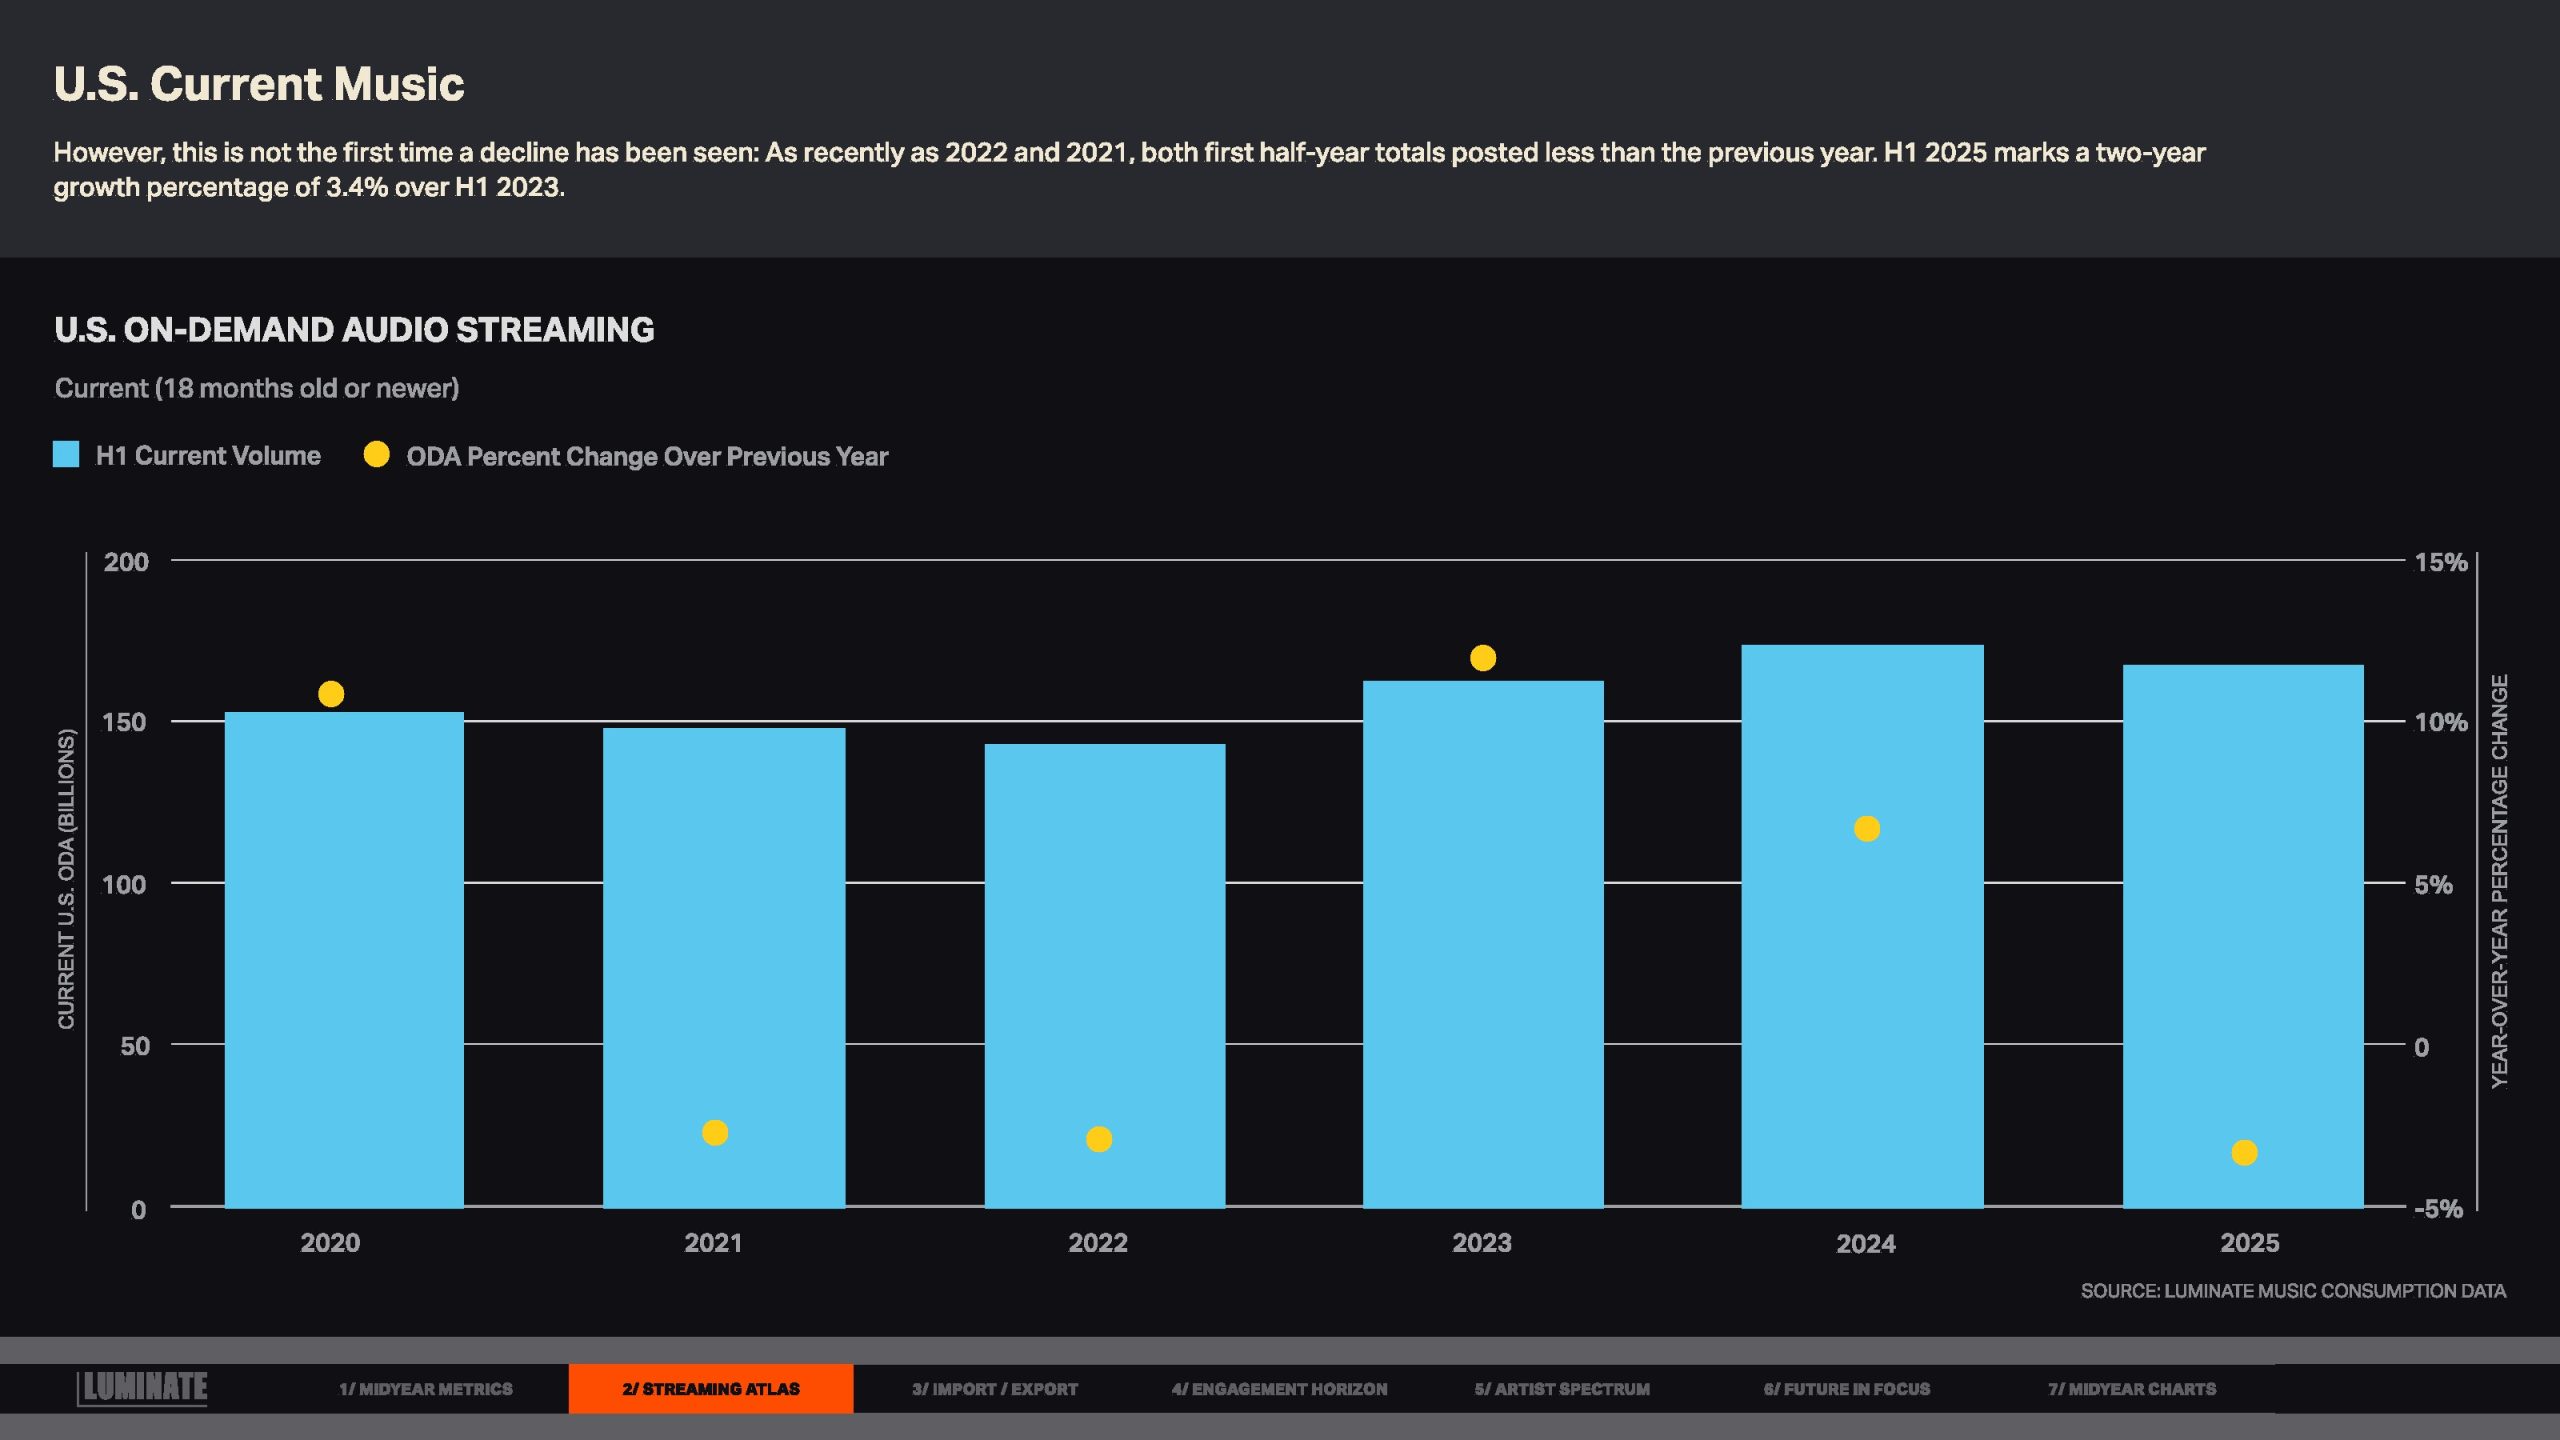Click the 2020 yellow percent change dot

coord(331,694)
